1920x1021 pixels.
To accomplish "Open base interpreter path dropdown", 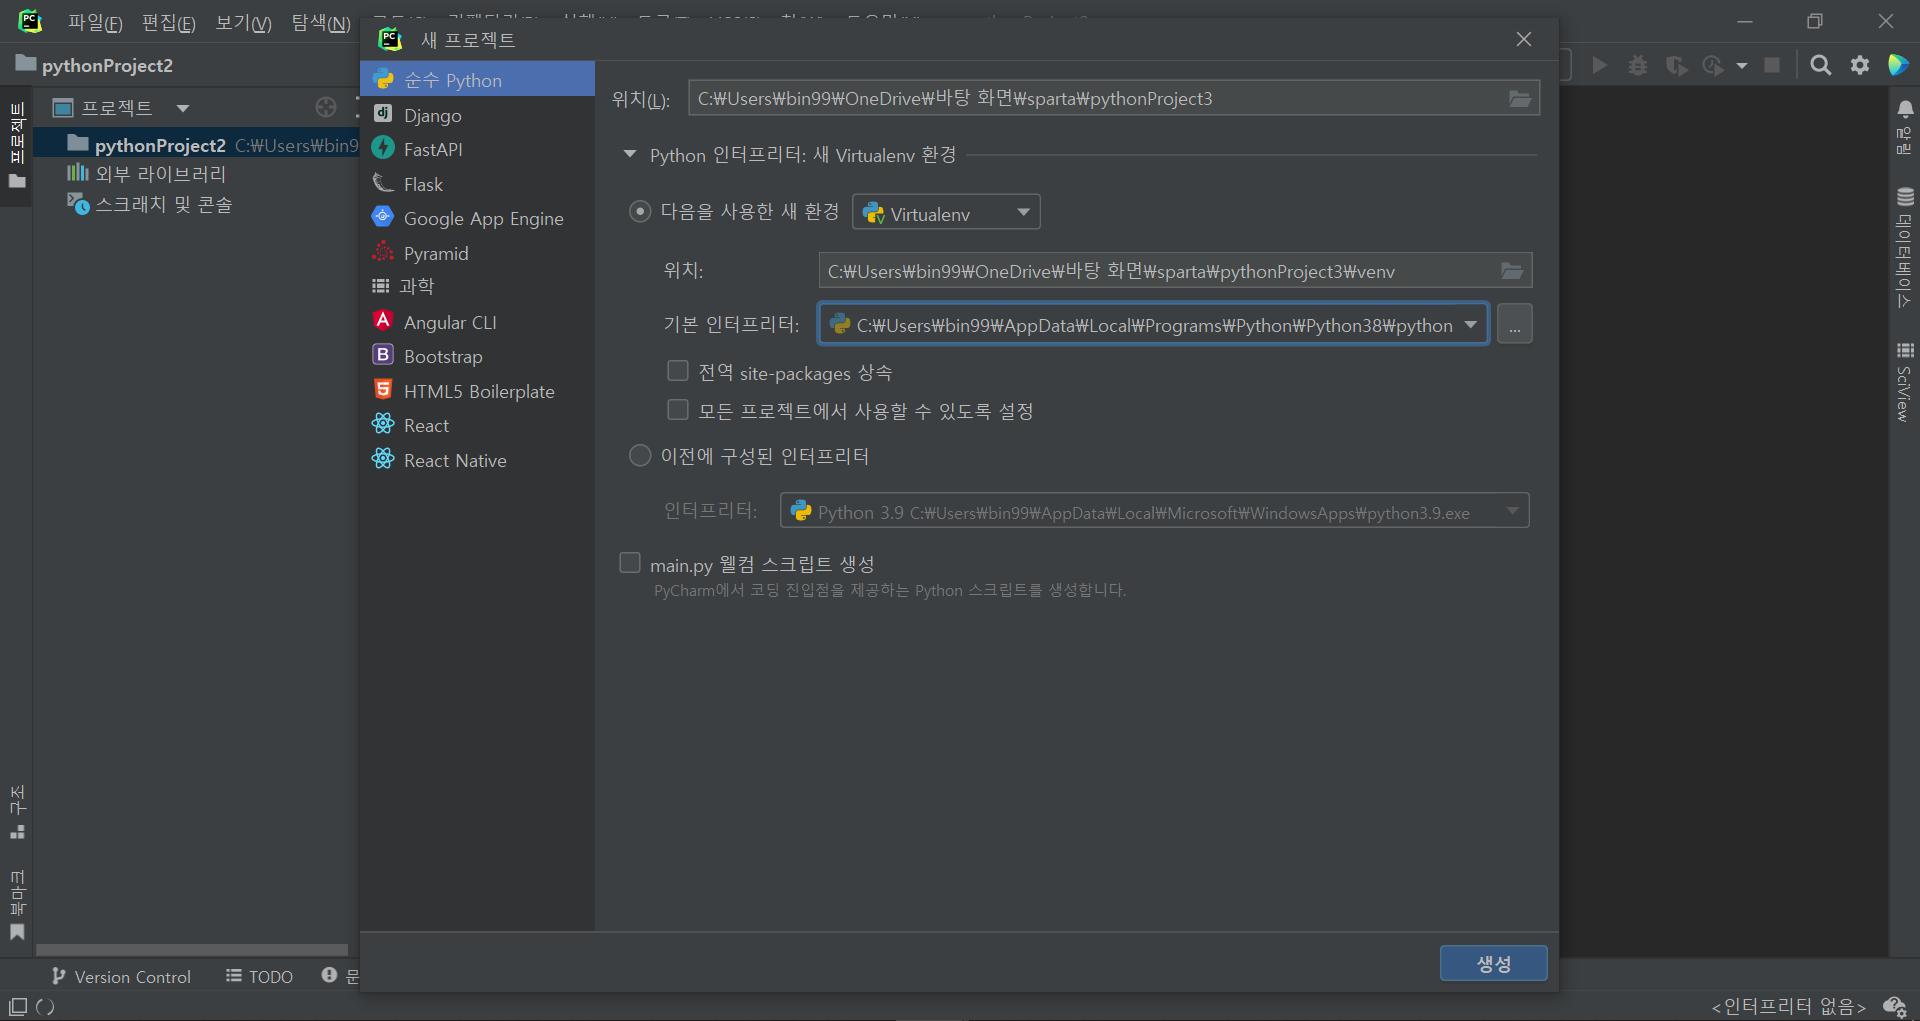I will pos(1470,324).
